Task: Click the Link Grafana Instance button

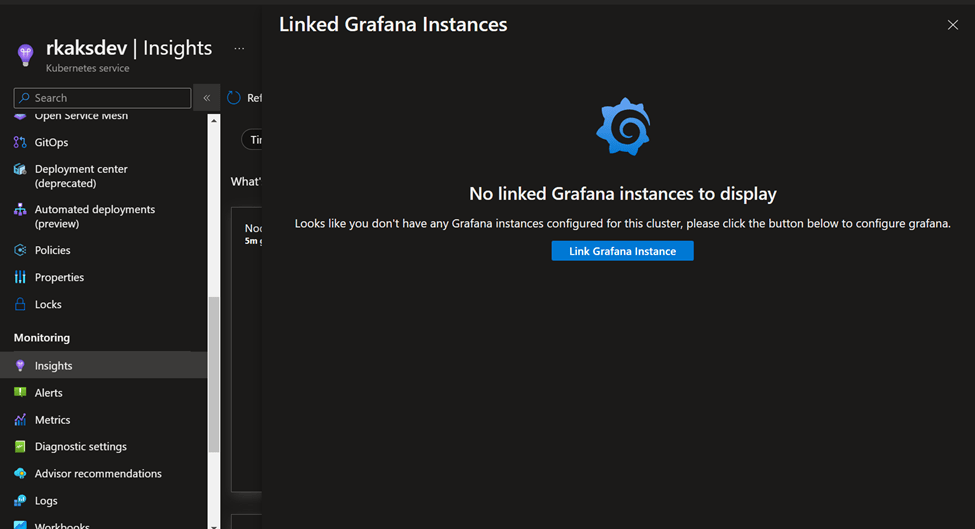Action: pyautogui.click(x=622, y=251)
